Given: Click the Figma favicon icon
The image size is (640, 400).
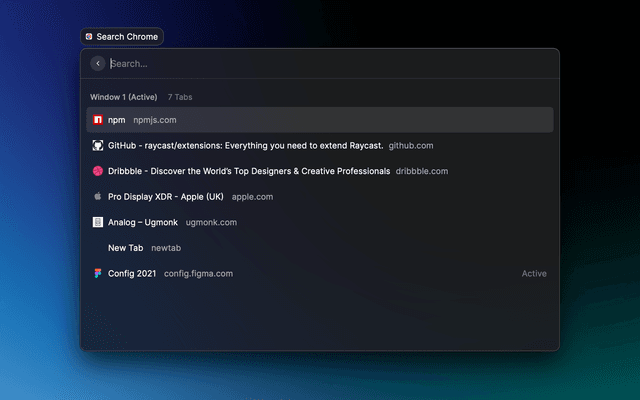Looking at the screenshot, I should click(98, 273).
